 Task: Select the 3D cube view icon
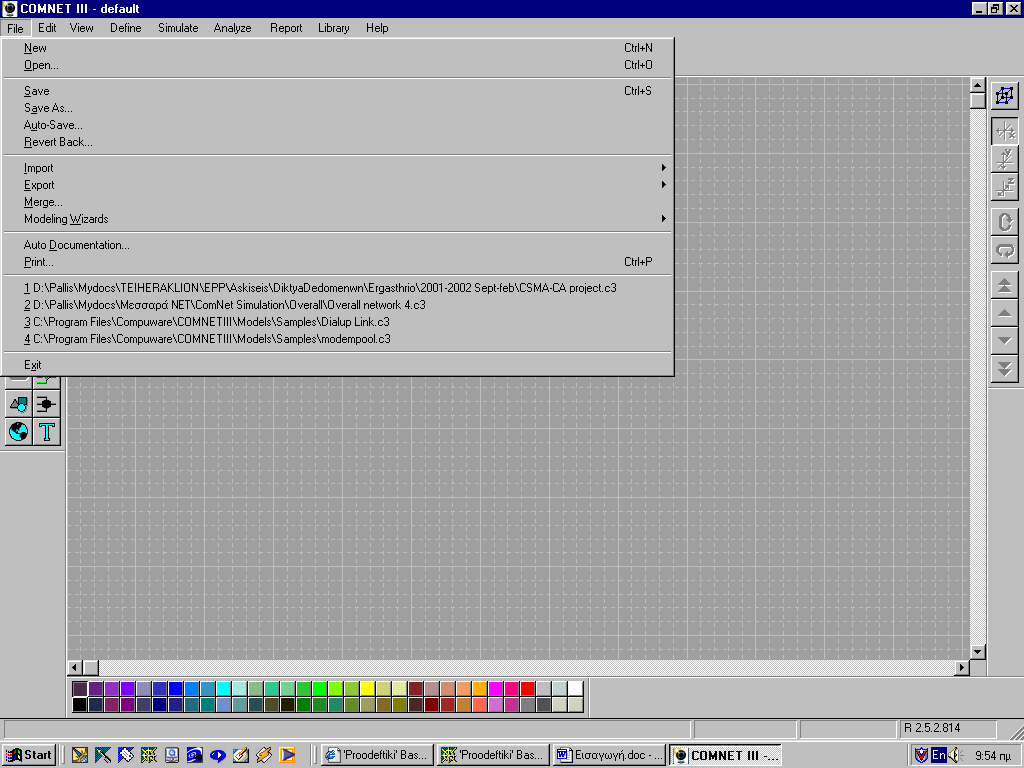(1004, 96)
